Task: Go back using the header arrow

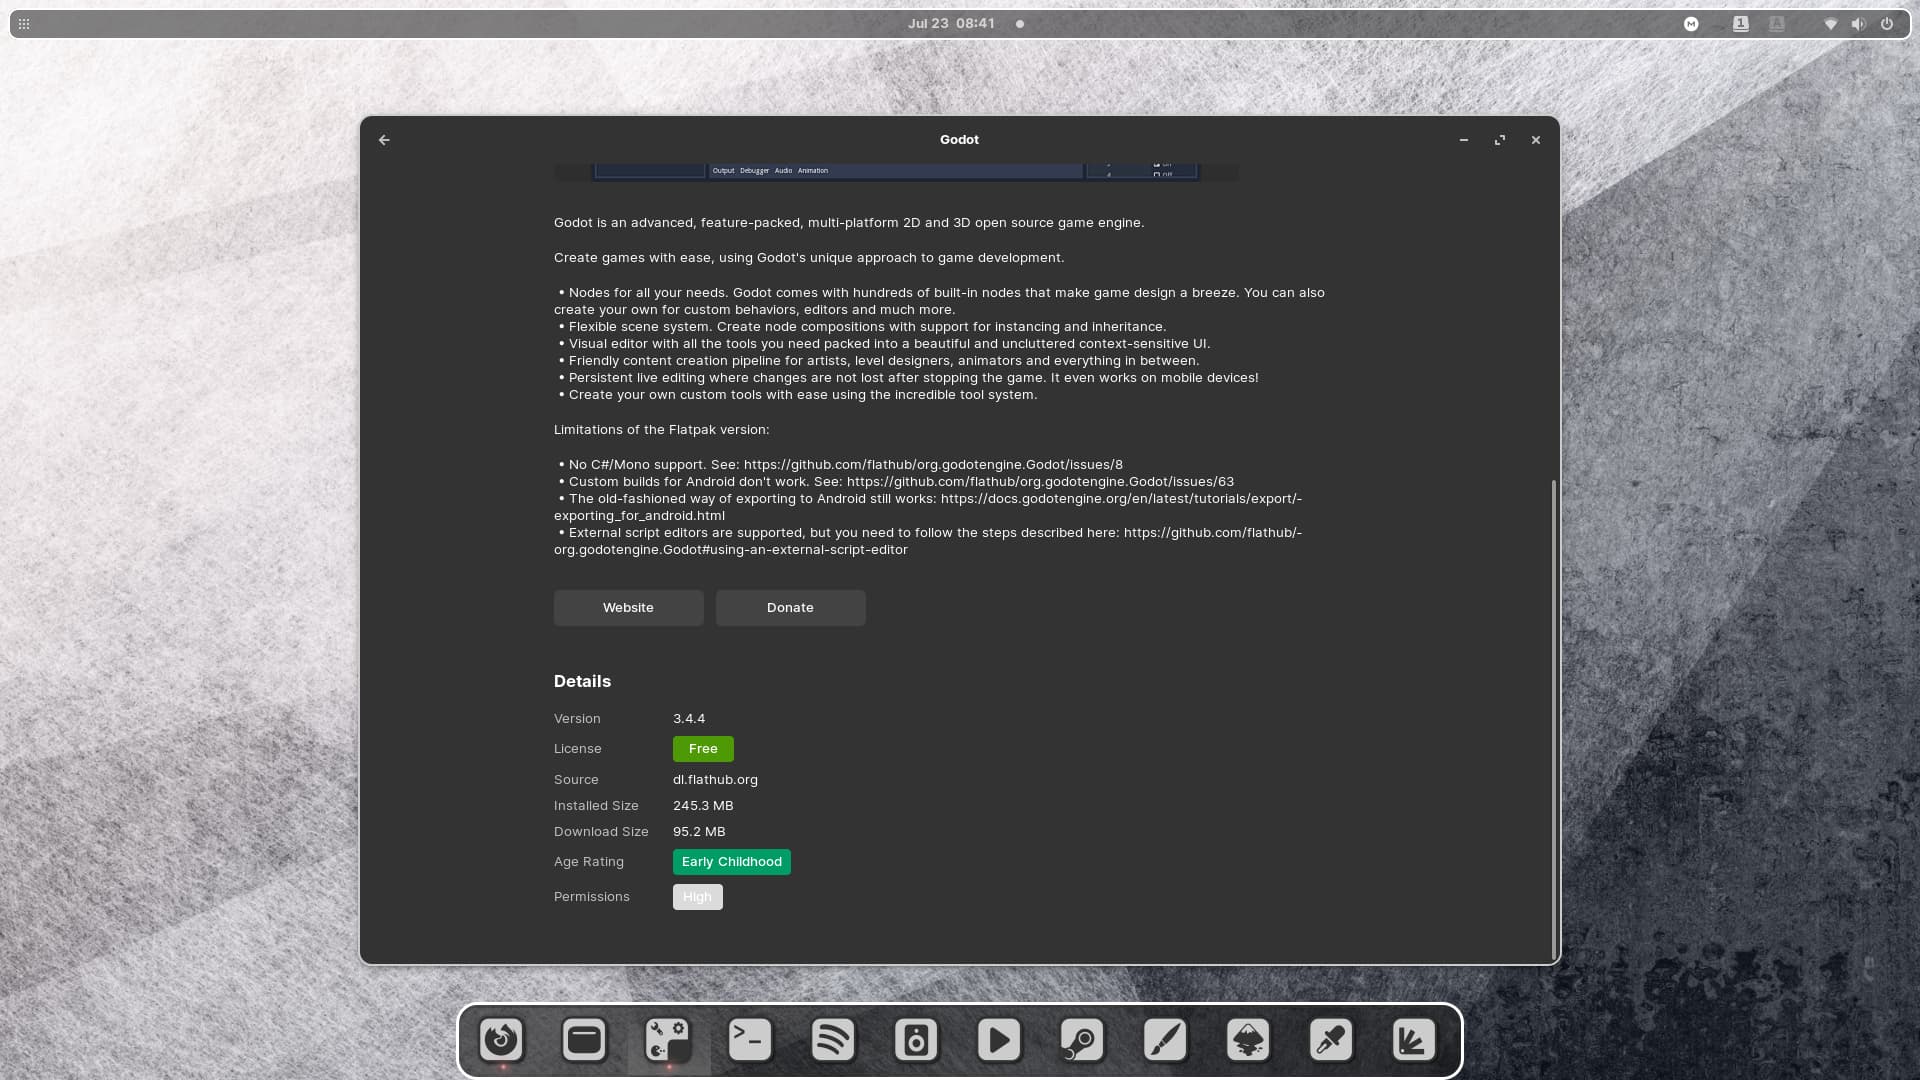Action: click(384, 140)
